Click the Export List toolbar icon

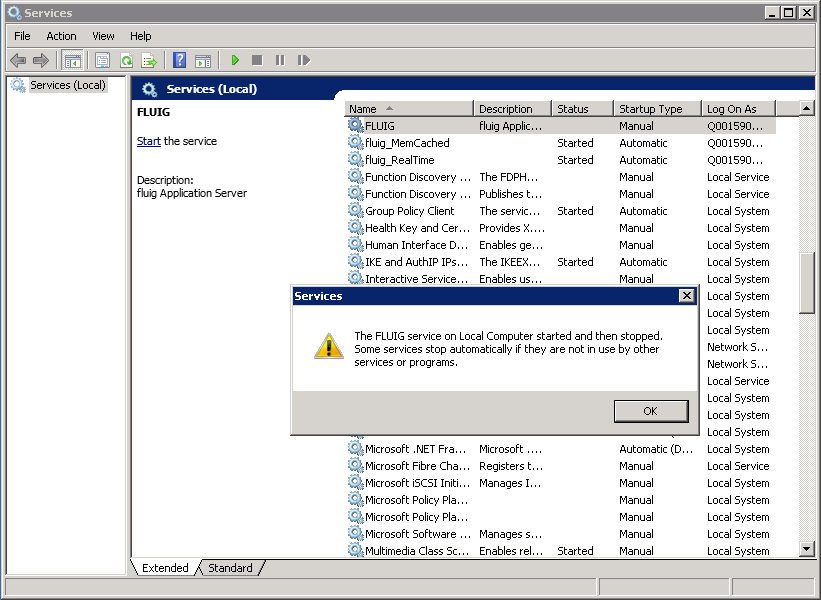149,61
